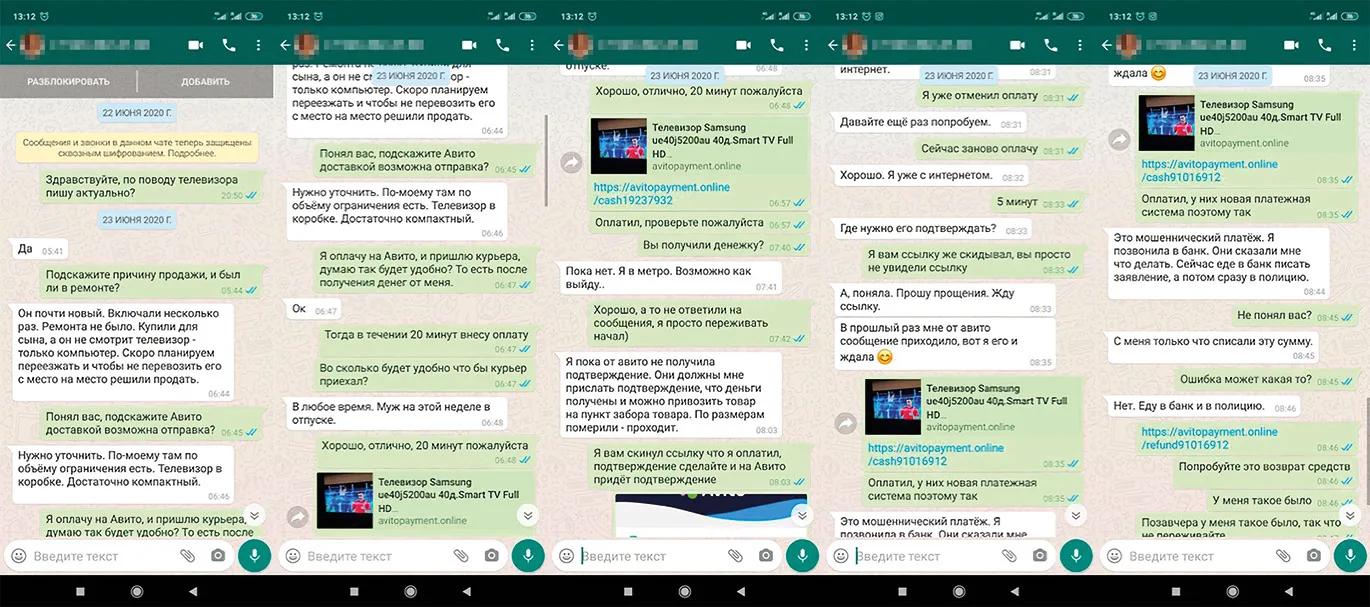Tap the РАЗБЛОКИРОВАТЬ button

[x=69, y=81]
